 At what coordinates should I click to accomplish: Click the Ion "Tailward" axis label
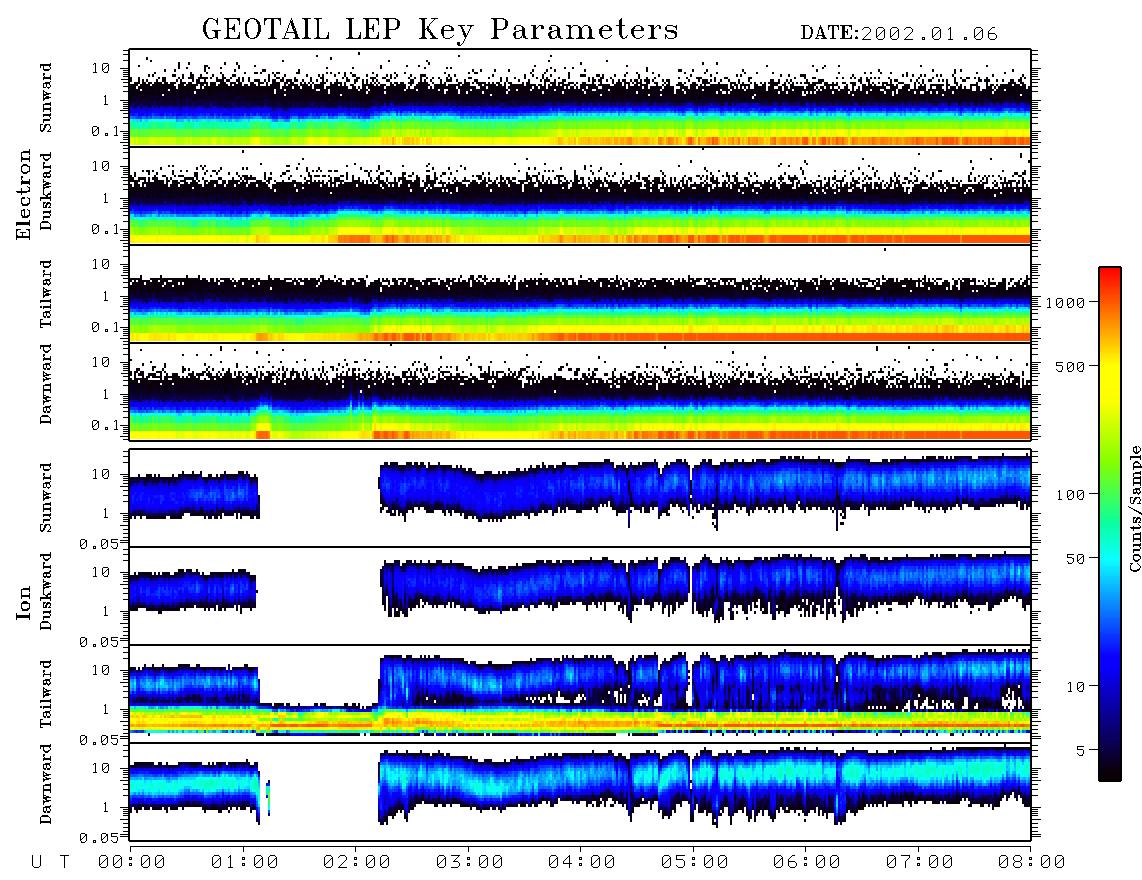click(45, 694)
